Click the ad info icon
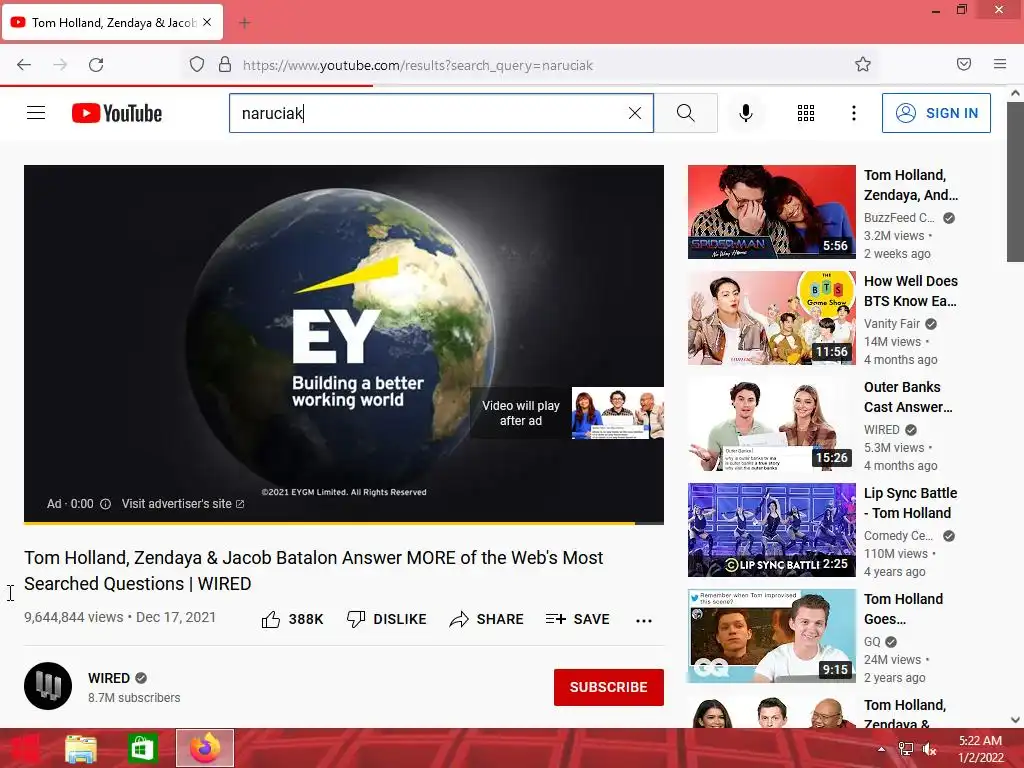This screenshot has width=1024, height=768. point(105,504)
